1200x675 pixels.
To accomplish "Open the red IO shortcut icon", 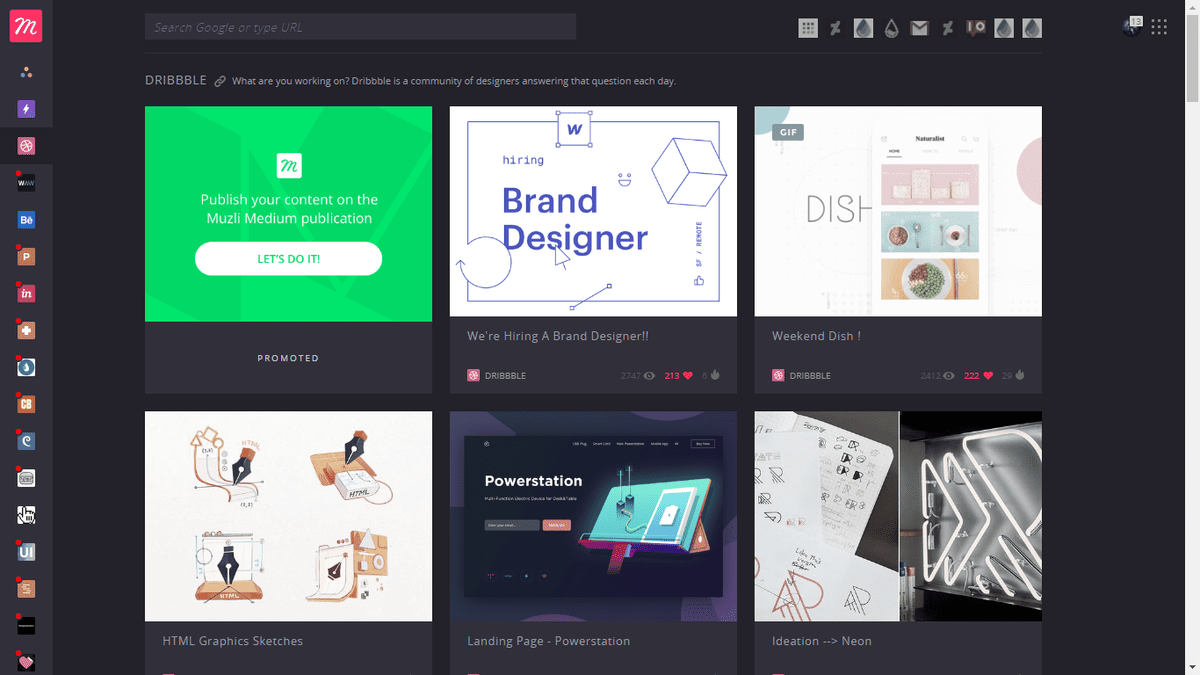I will tap(976, 28).
